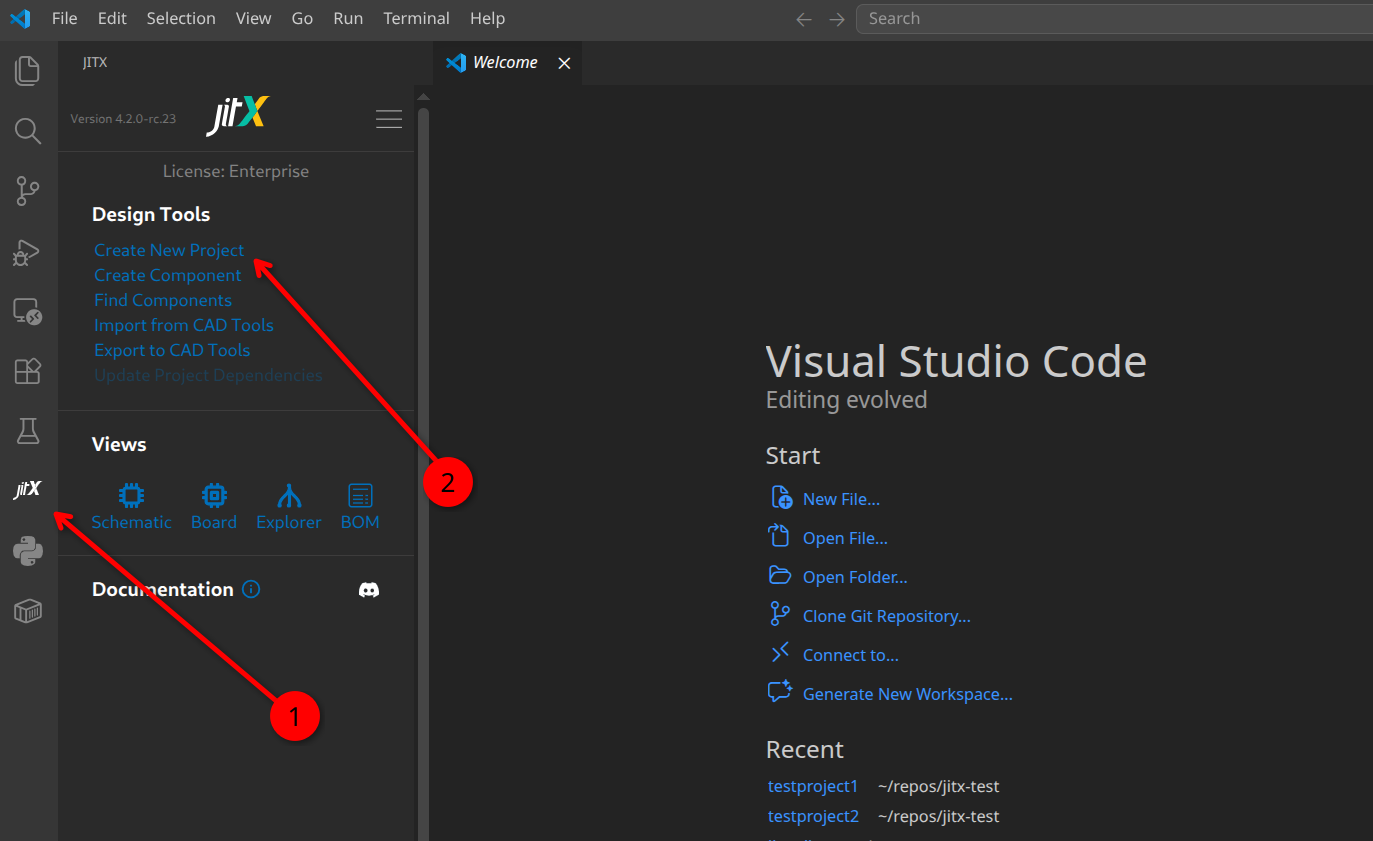Open the JITX extension in activity bar

(28, 489)
